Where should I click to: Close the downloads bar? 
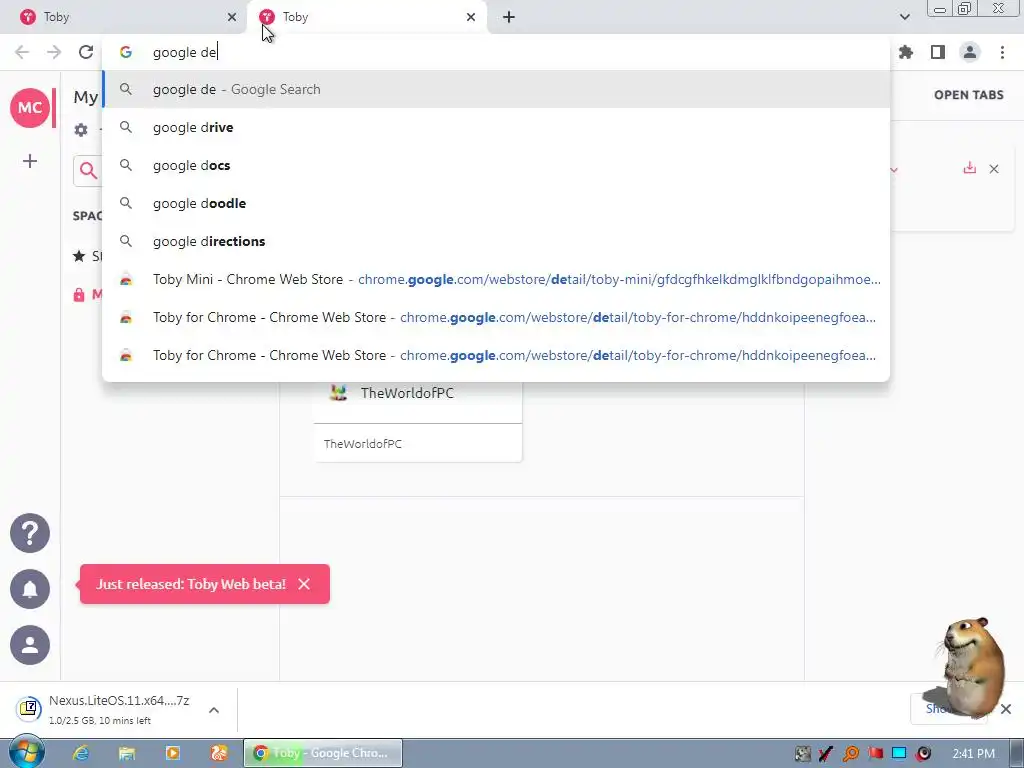[1006, 709]
